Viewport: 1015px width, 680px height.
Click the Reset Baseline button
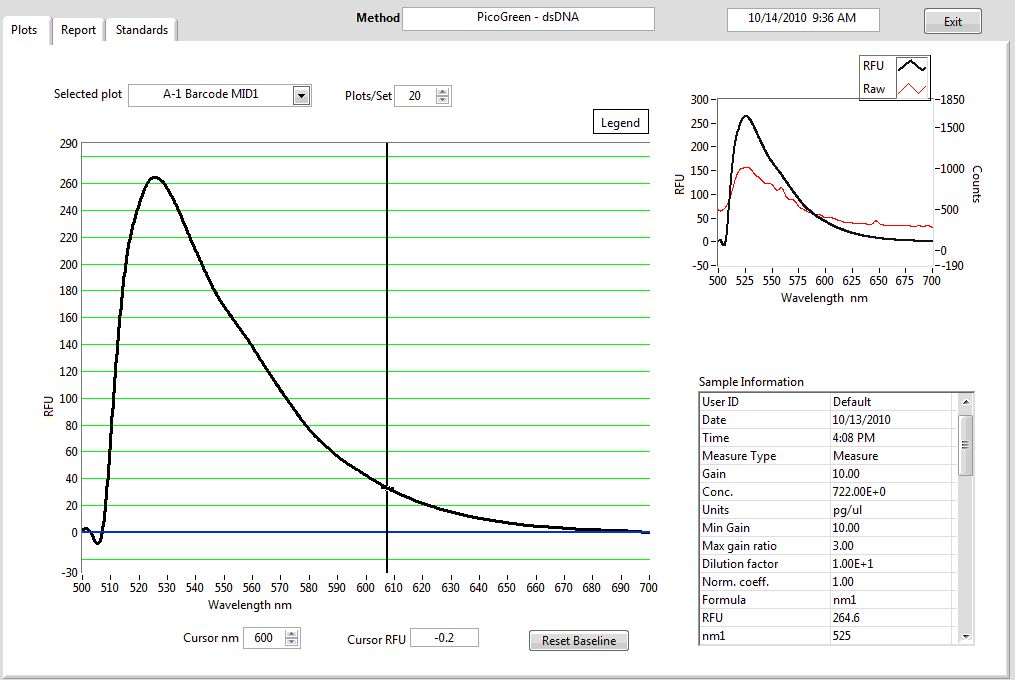(x=579, y=640)
